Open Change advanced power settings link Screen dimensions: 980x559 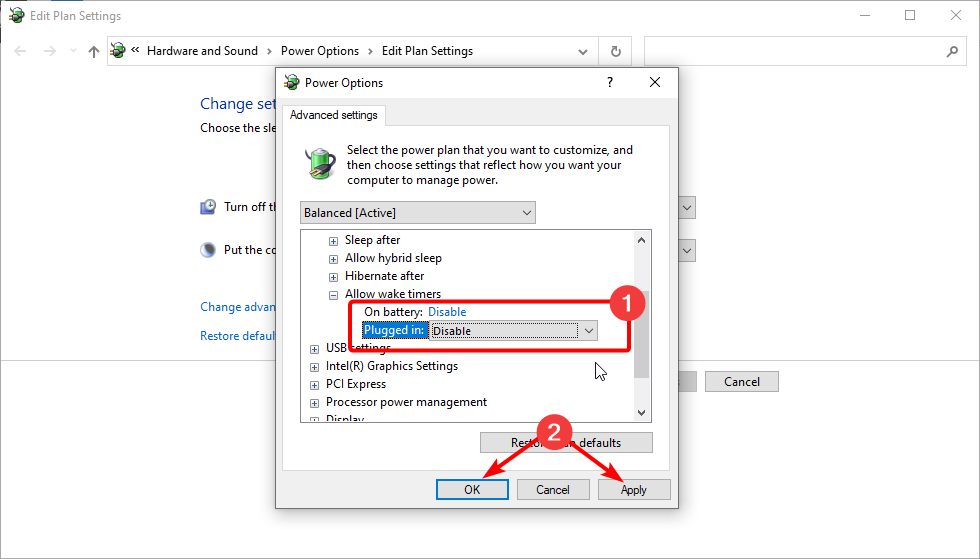[238, 307]
